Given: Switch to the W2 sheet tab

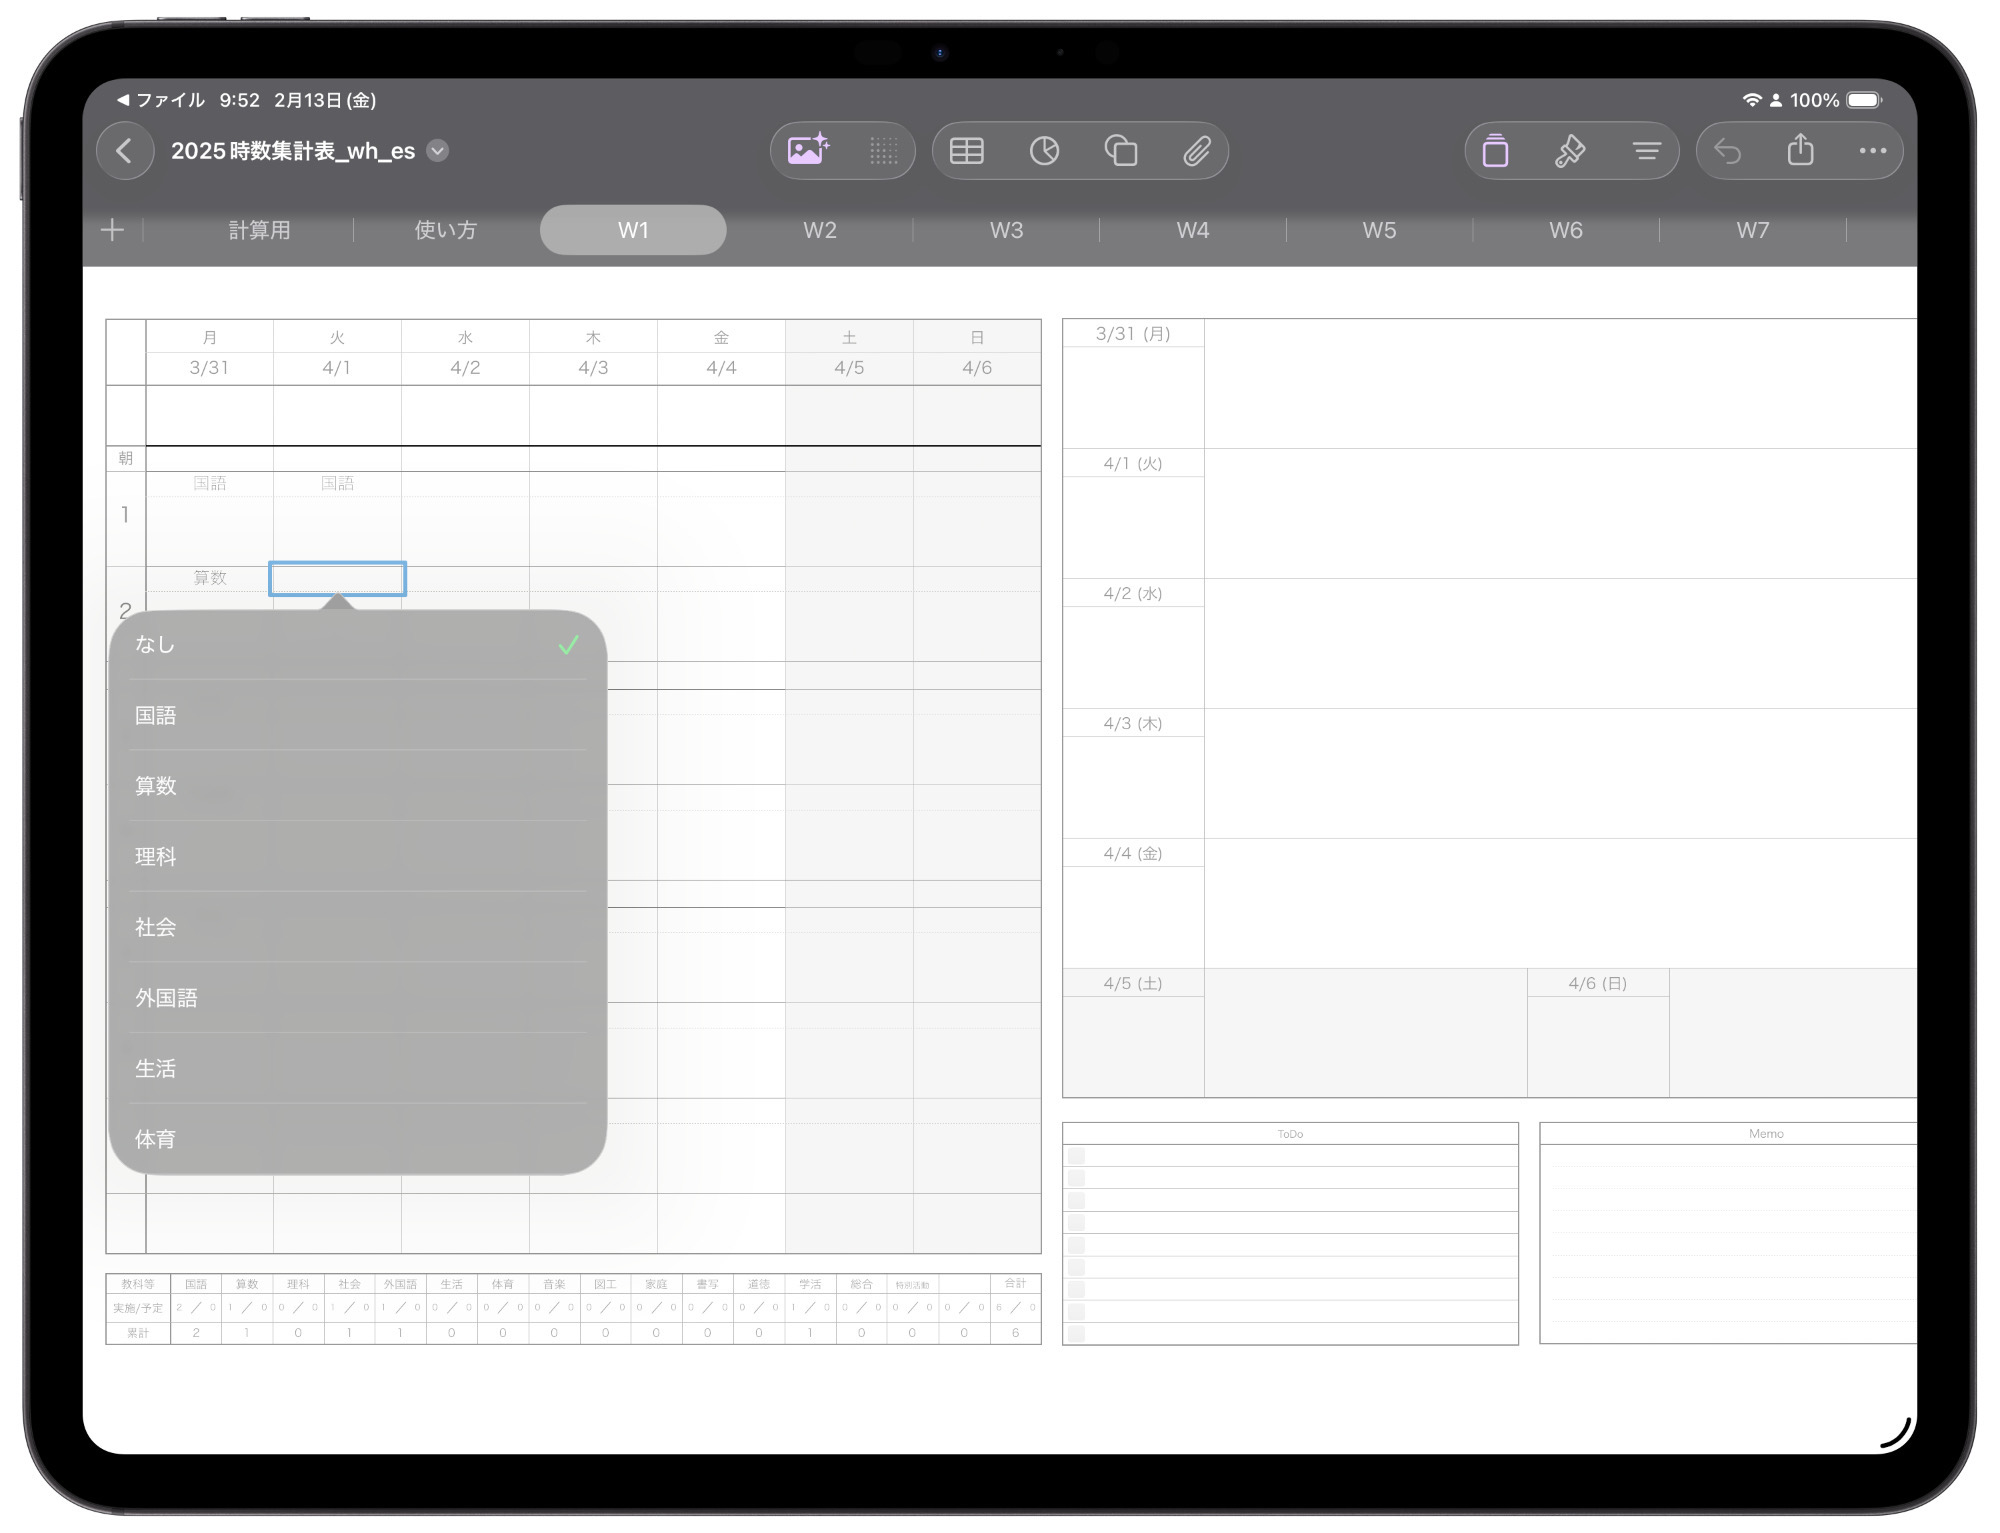Looking at the screenshot, I should click(819, 230).
